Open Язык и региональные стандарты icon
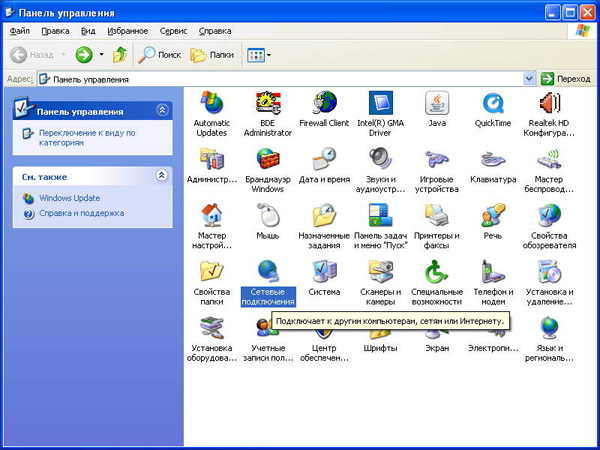The height and width of the screenshot is (450, 600). pyautogui.click(x=549, y=328)
